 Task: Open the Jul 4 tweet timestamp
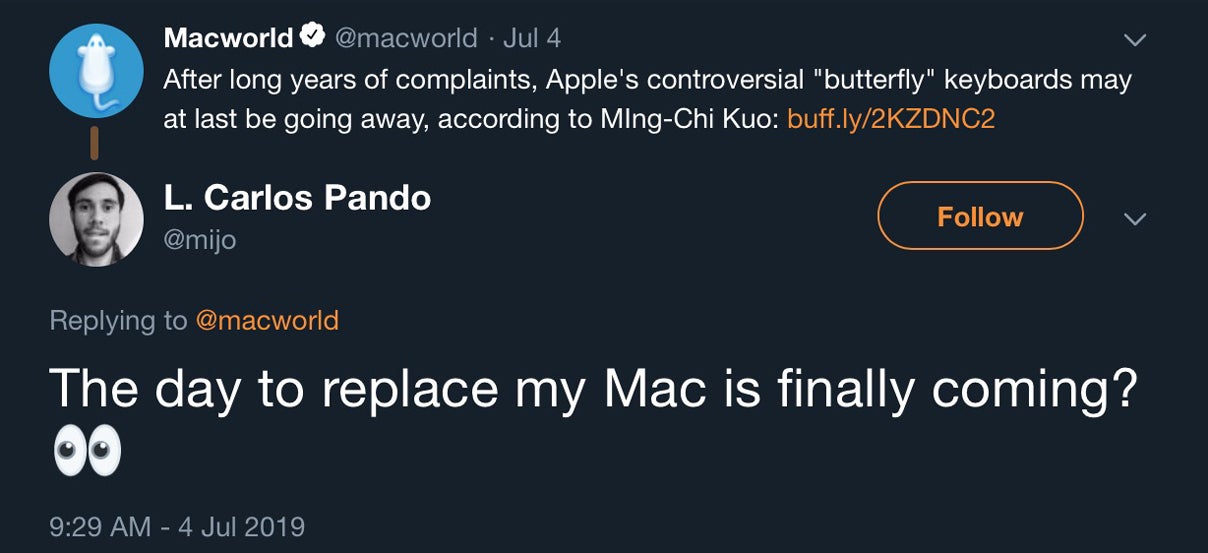[531, 39]
